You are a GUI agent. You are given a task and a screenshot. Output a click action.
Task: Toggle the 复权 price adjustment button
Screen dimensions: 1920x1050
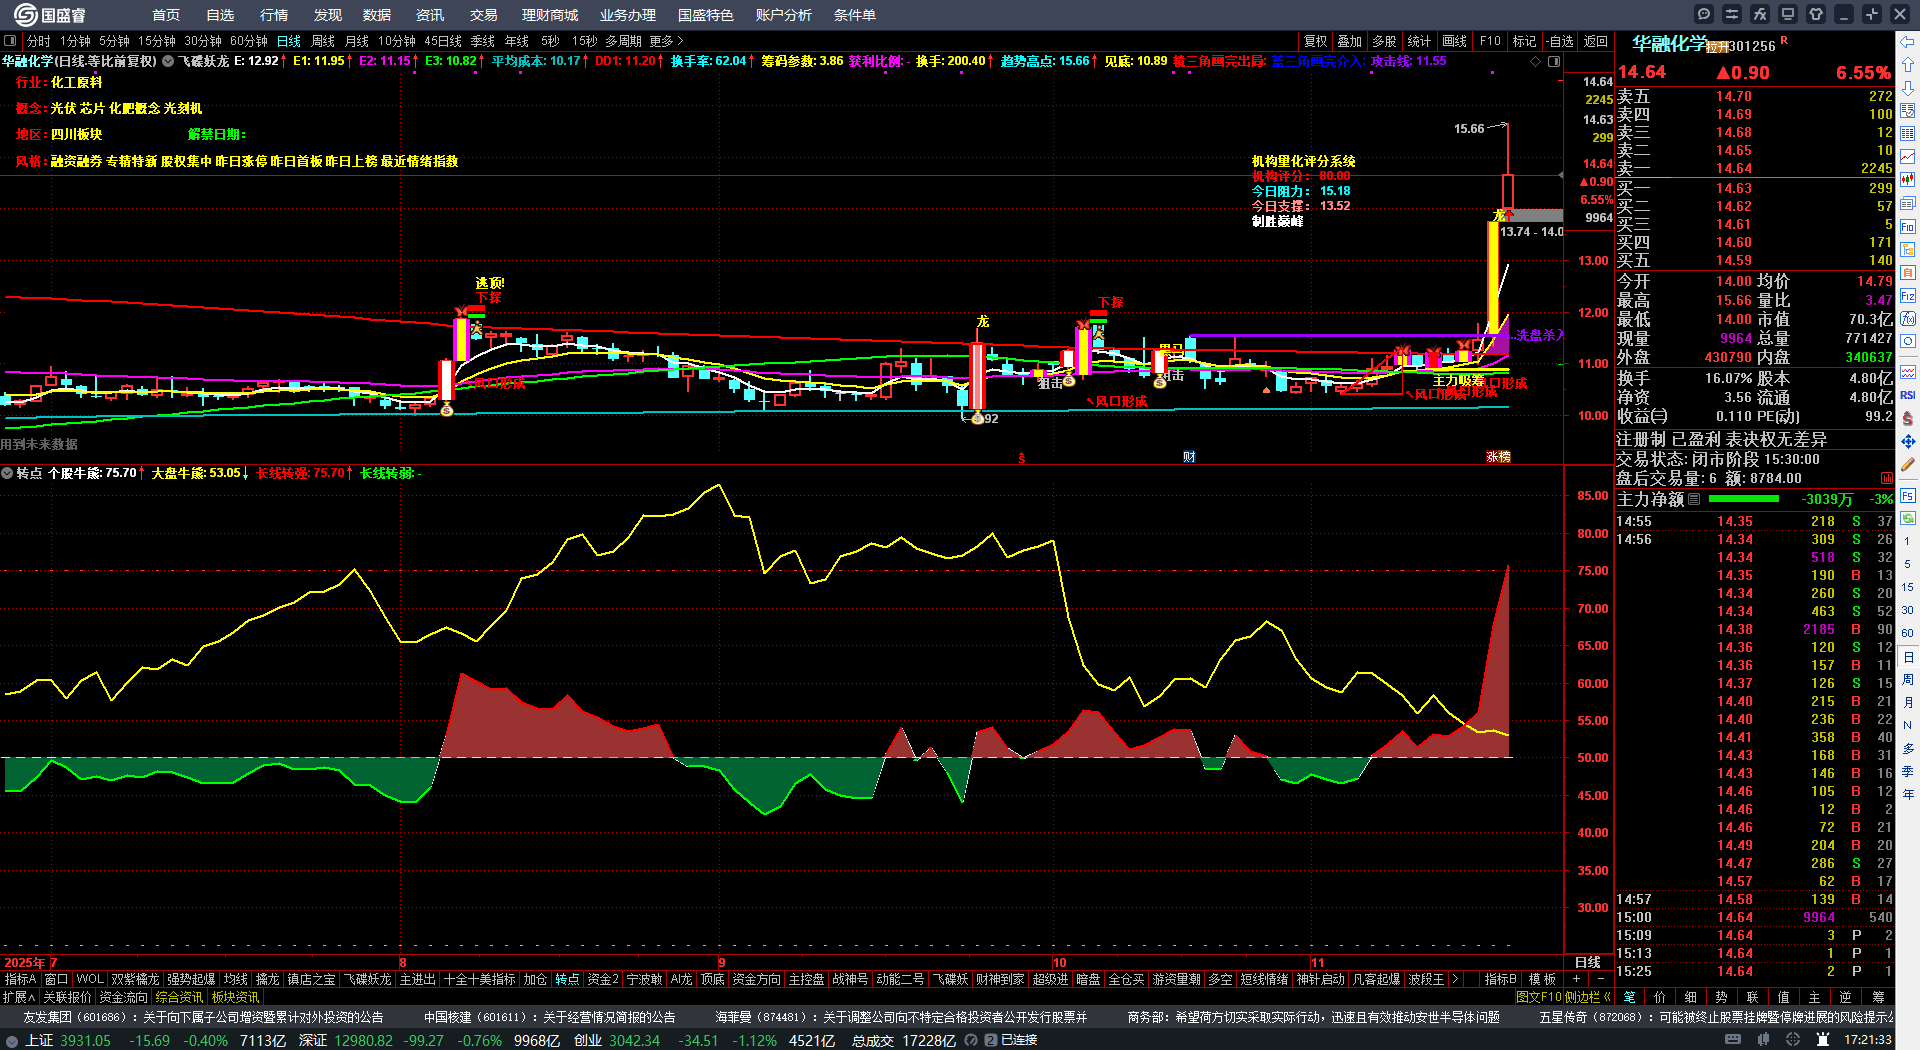click(1315, 41)
